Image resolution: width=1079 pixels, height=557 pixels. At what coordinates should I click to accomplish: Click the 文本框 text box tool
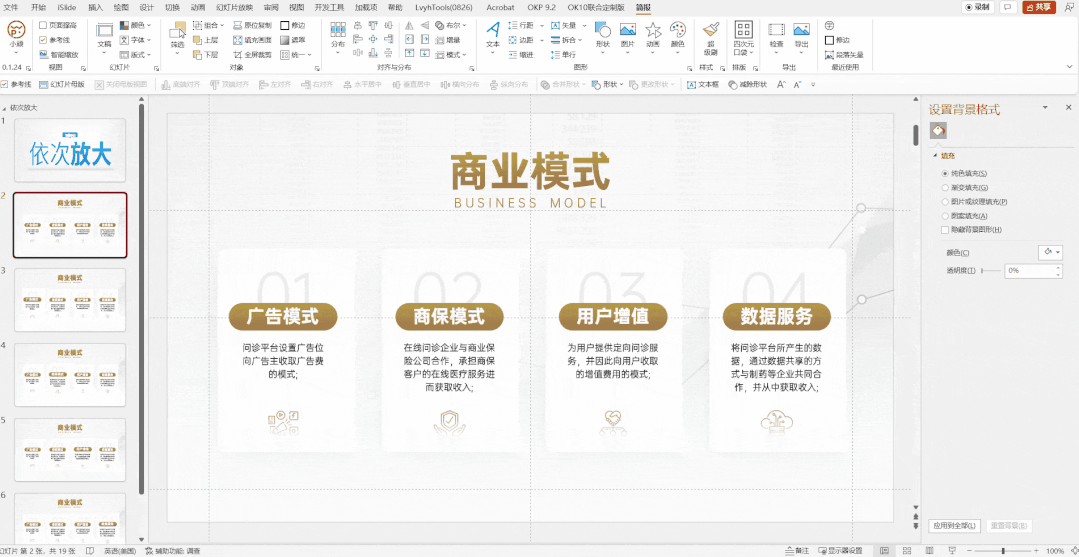703,84
